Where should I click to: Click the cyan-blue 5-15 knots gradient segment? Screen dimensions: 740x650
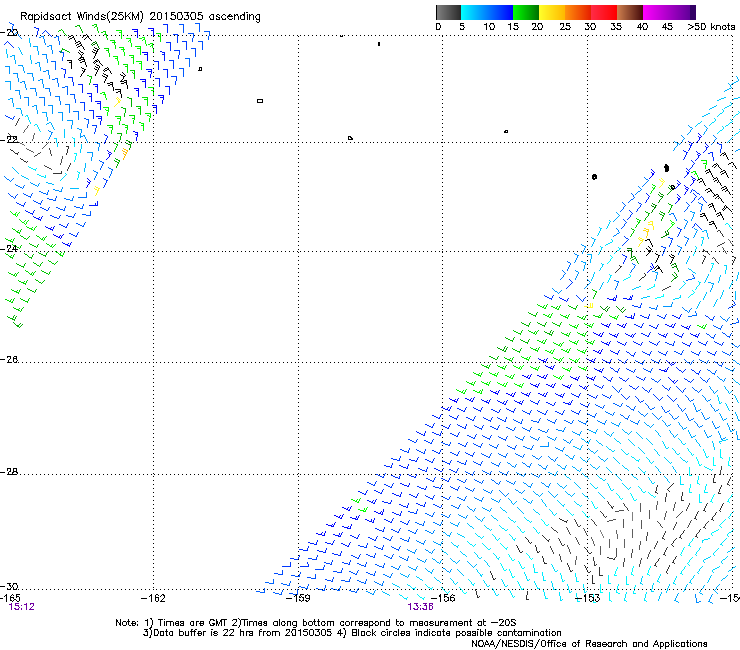(487, 12)
